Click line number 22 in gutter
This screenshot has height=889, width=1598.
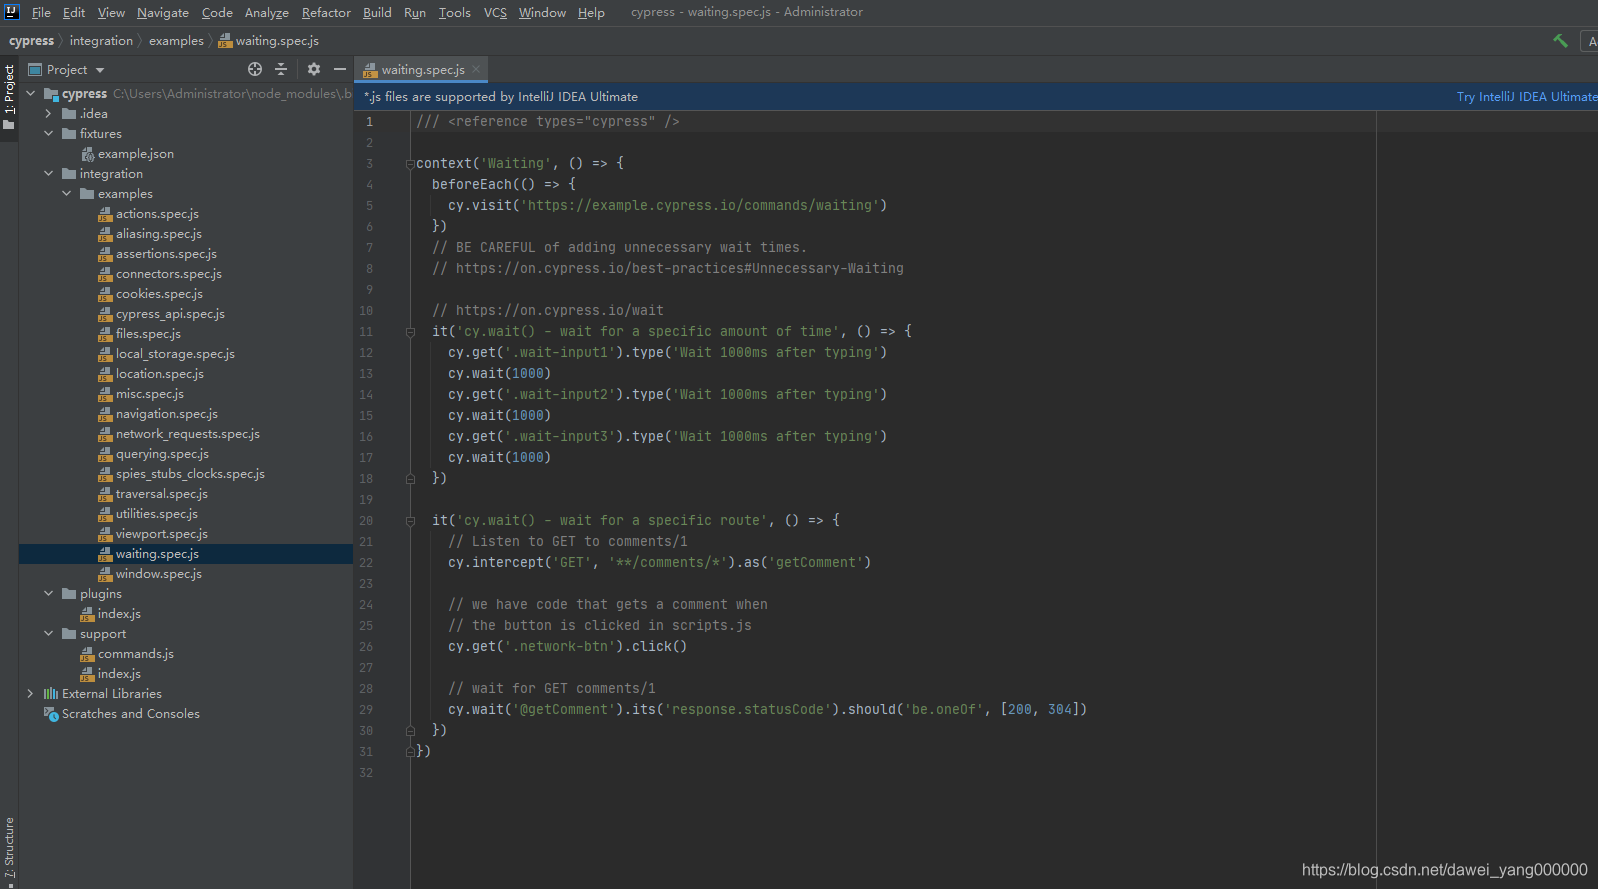coord(366,562)
